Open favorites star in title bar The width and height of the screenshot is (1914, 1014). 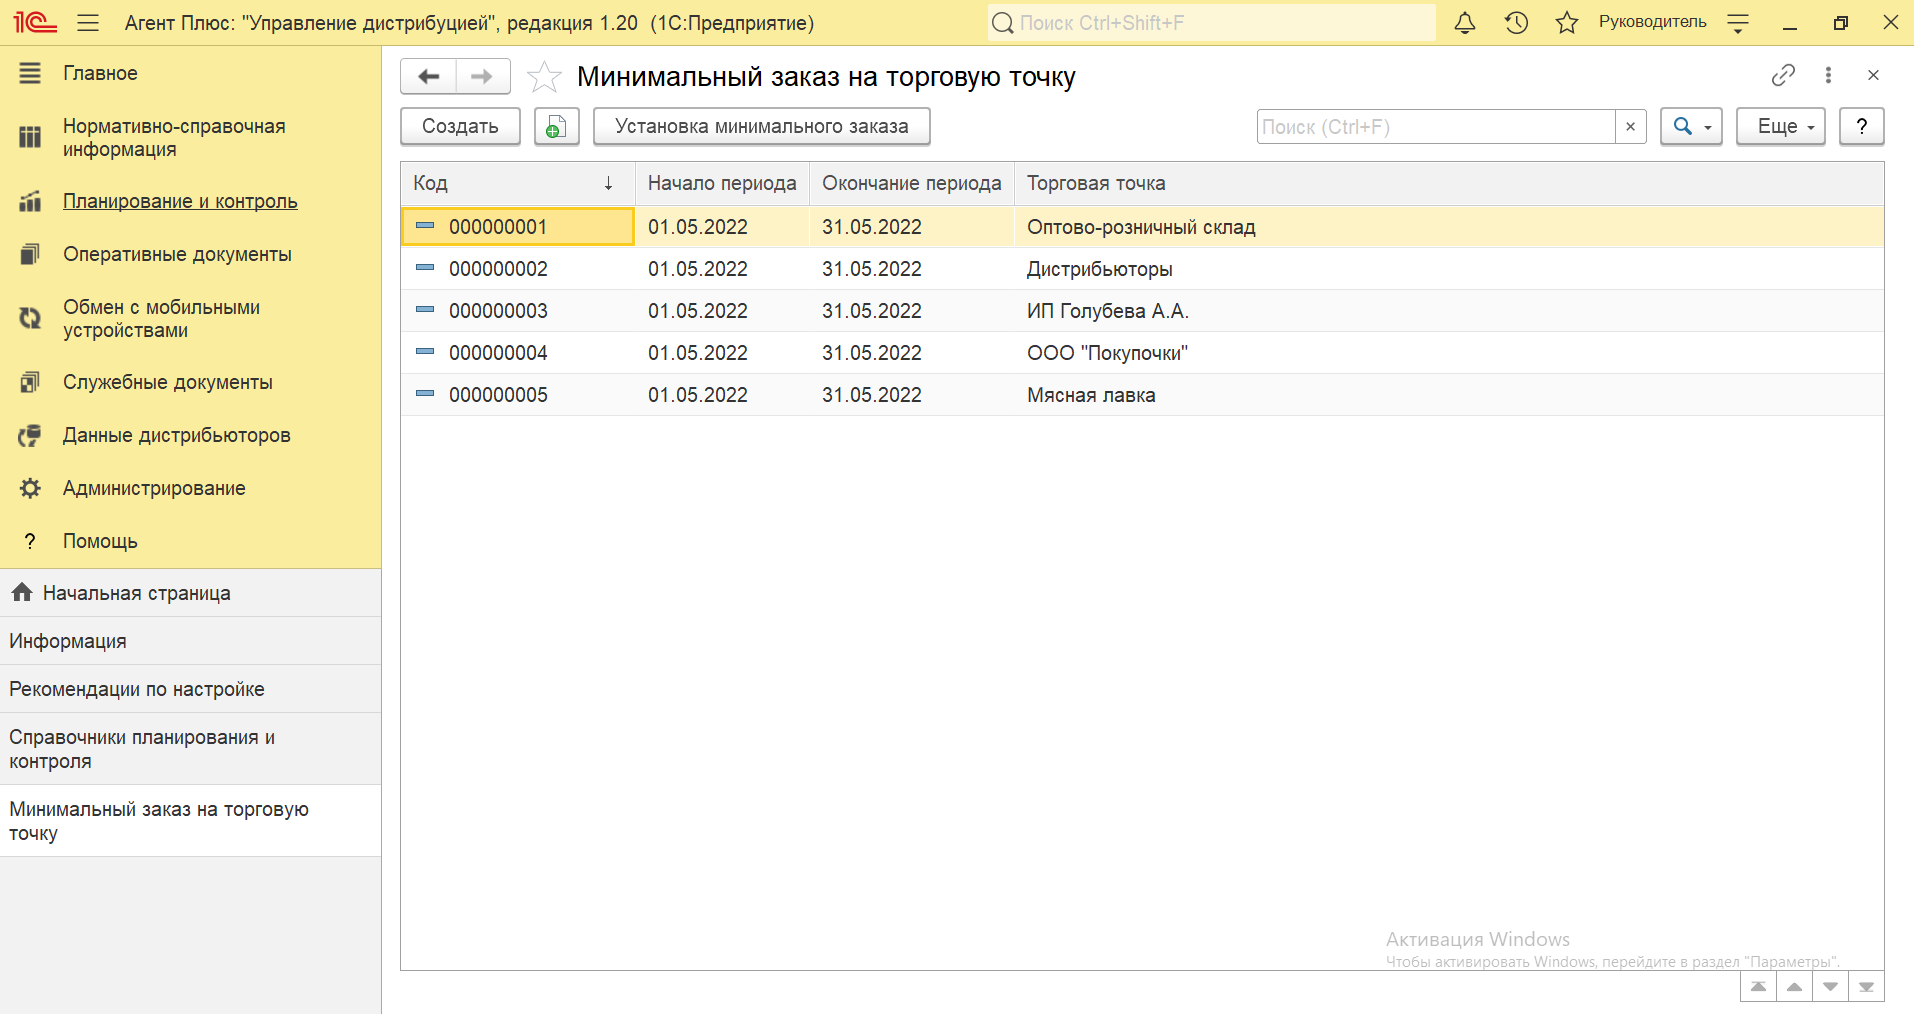(1566, 23)
